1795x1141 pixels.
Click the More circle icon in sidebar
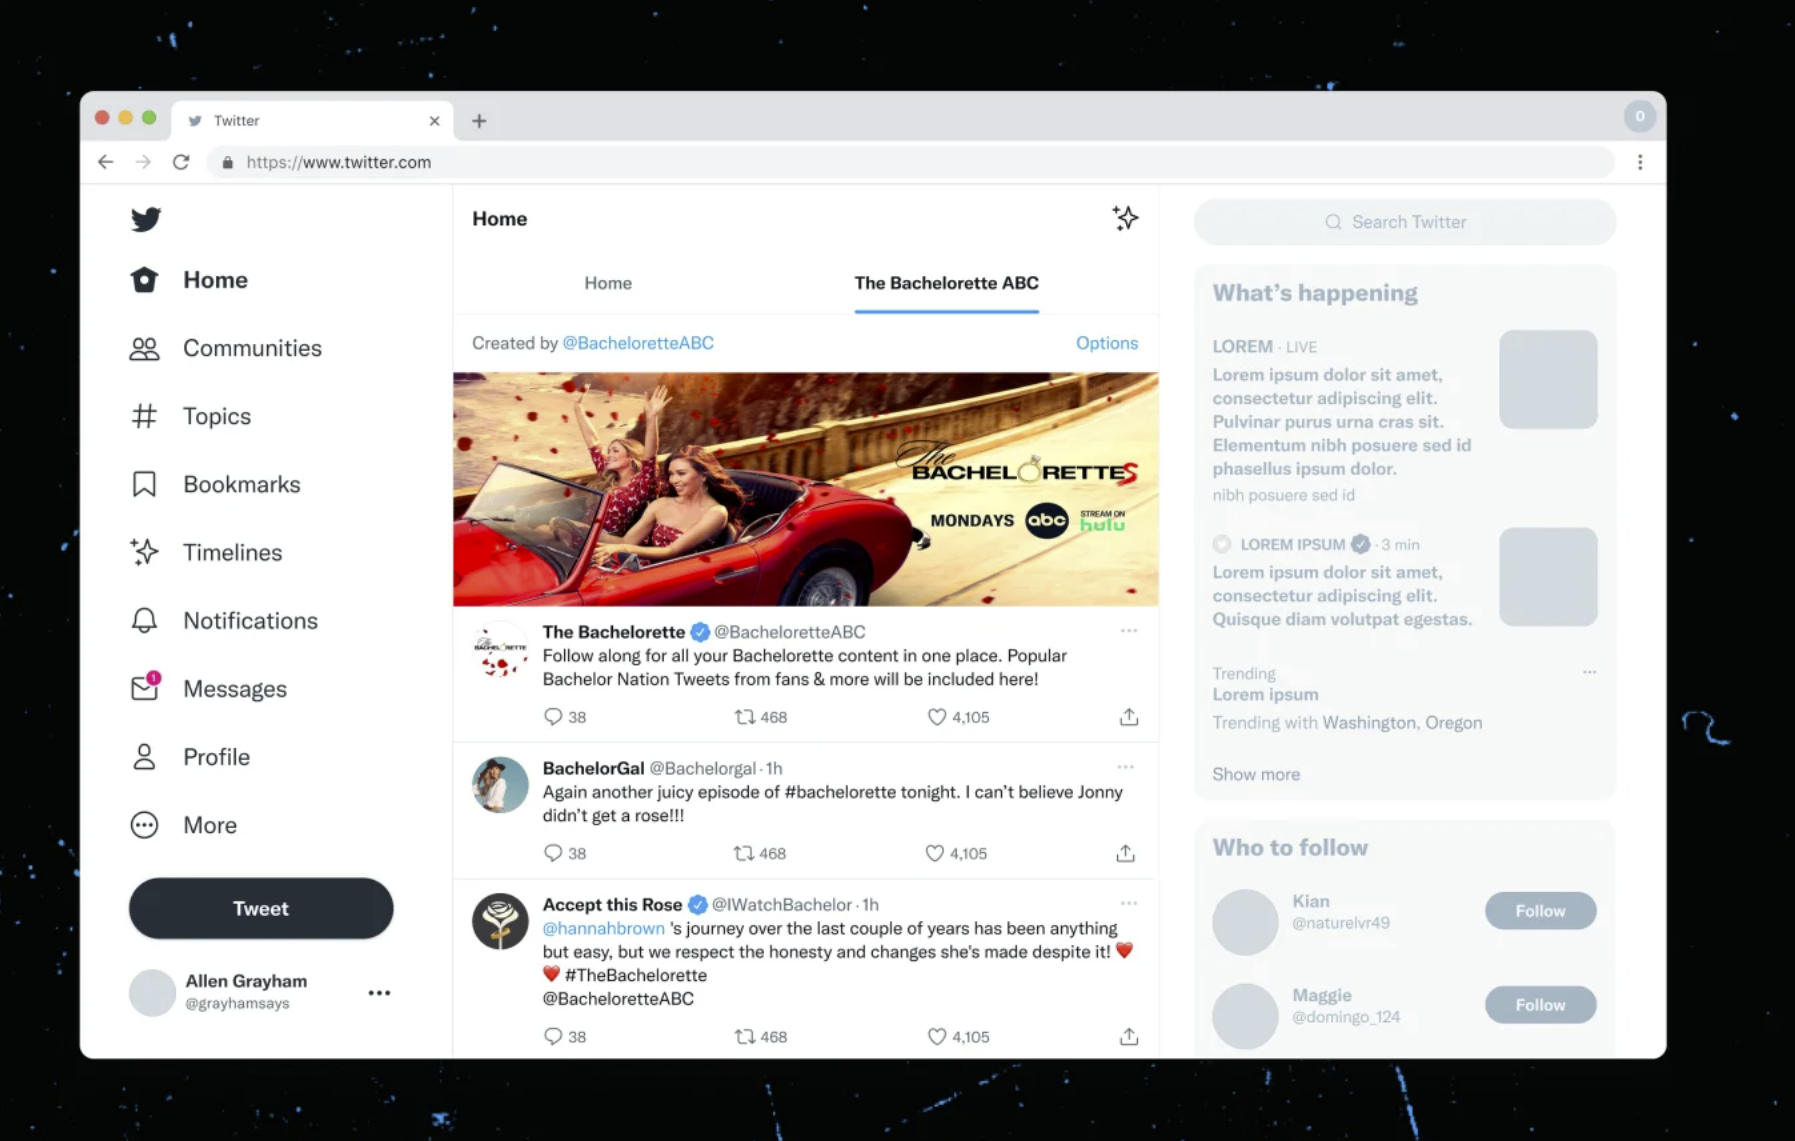point(144,825)
